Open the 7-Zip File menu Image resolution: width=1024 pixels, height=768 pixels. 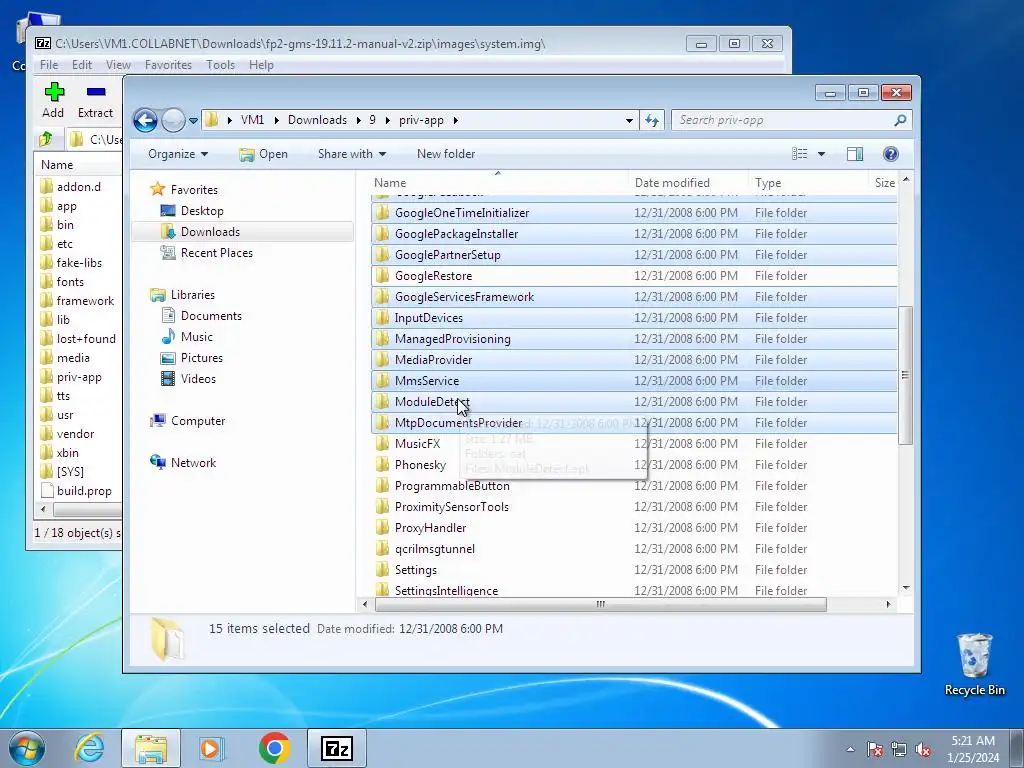(x=49, y=65)
